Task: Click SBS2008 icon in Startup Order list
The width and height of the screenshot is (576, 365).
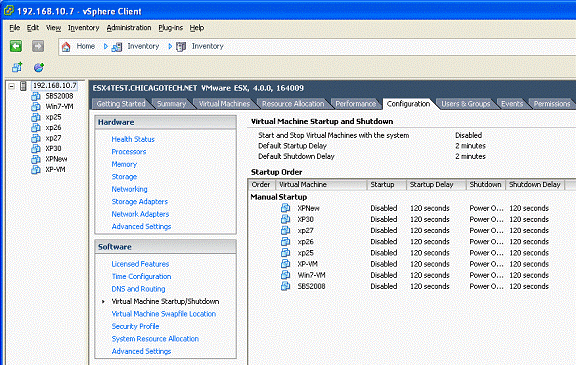Action: 285,286
